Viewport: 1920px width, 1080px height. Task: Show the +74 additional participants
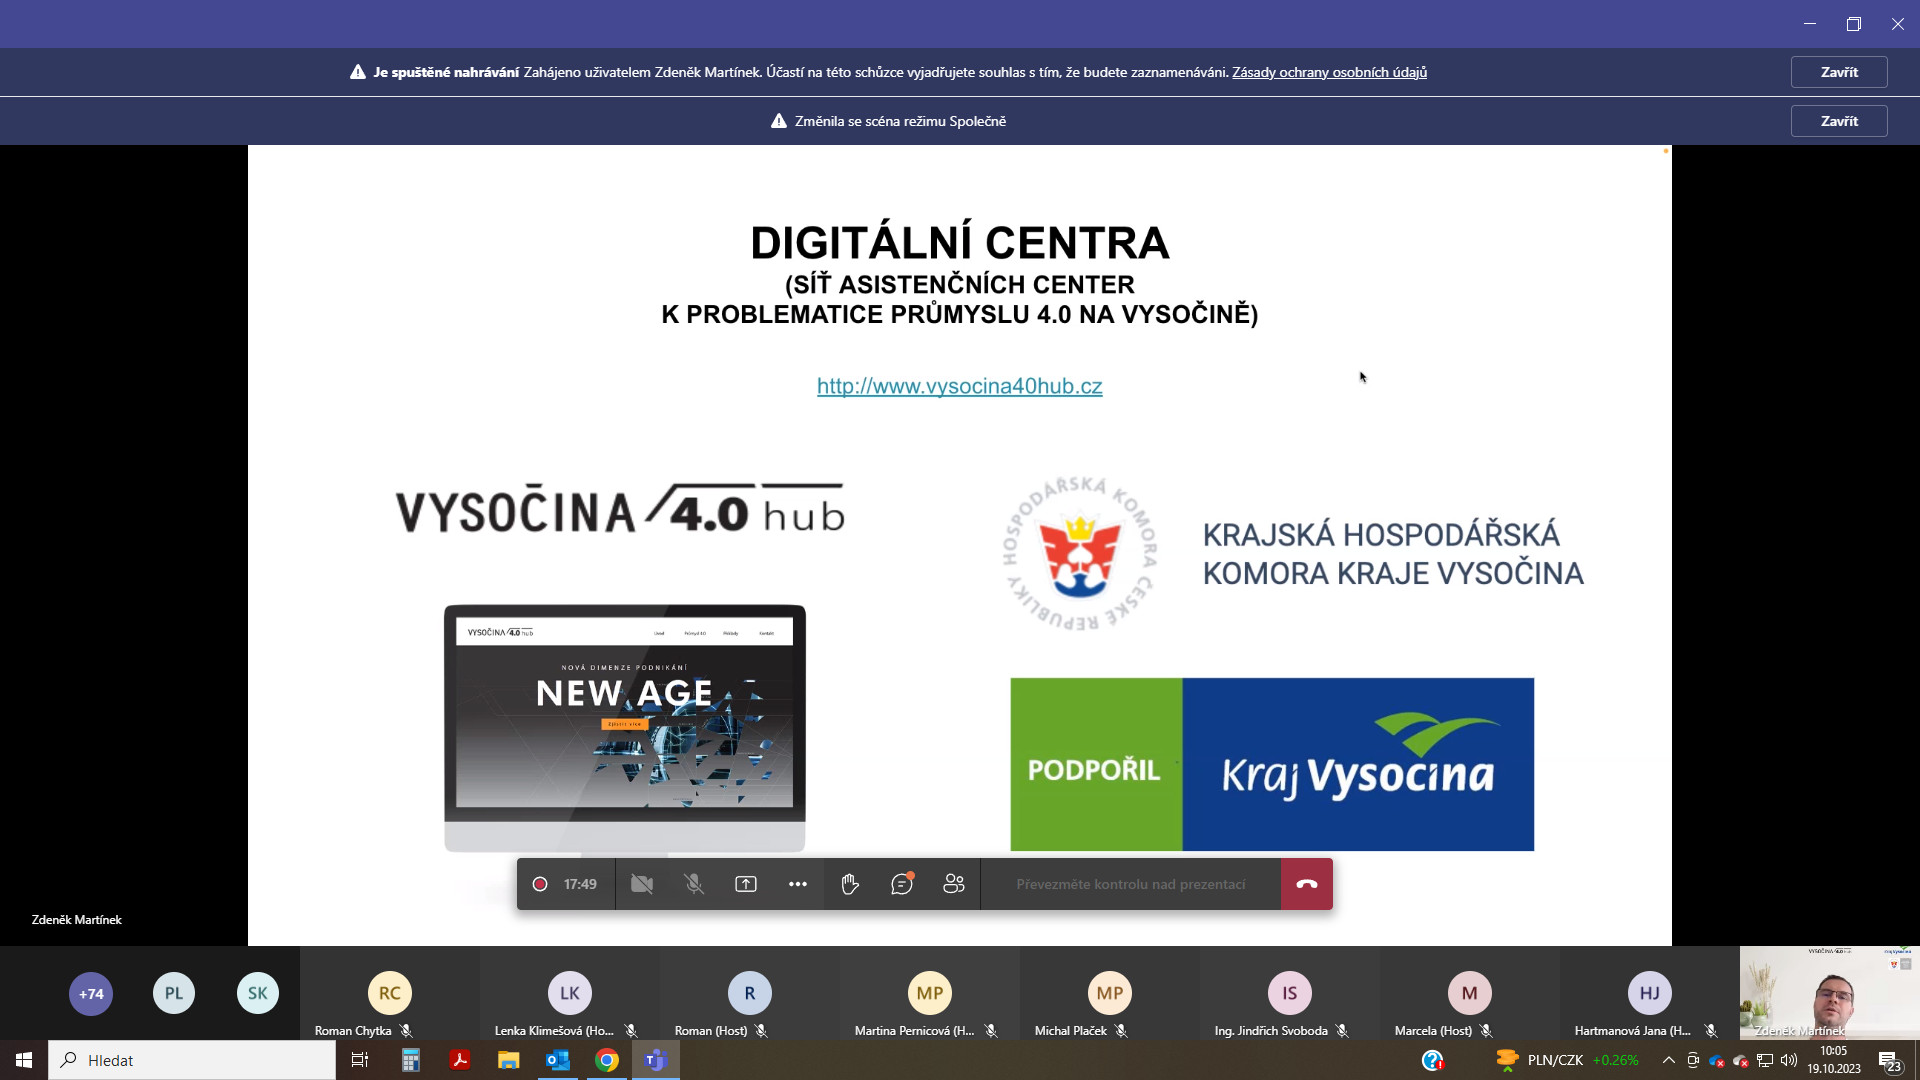[x=91, y=994]
